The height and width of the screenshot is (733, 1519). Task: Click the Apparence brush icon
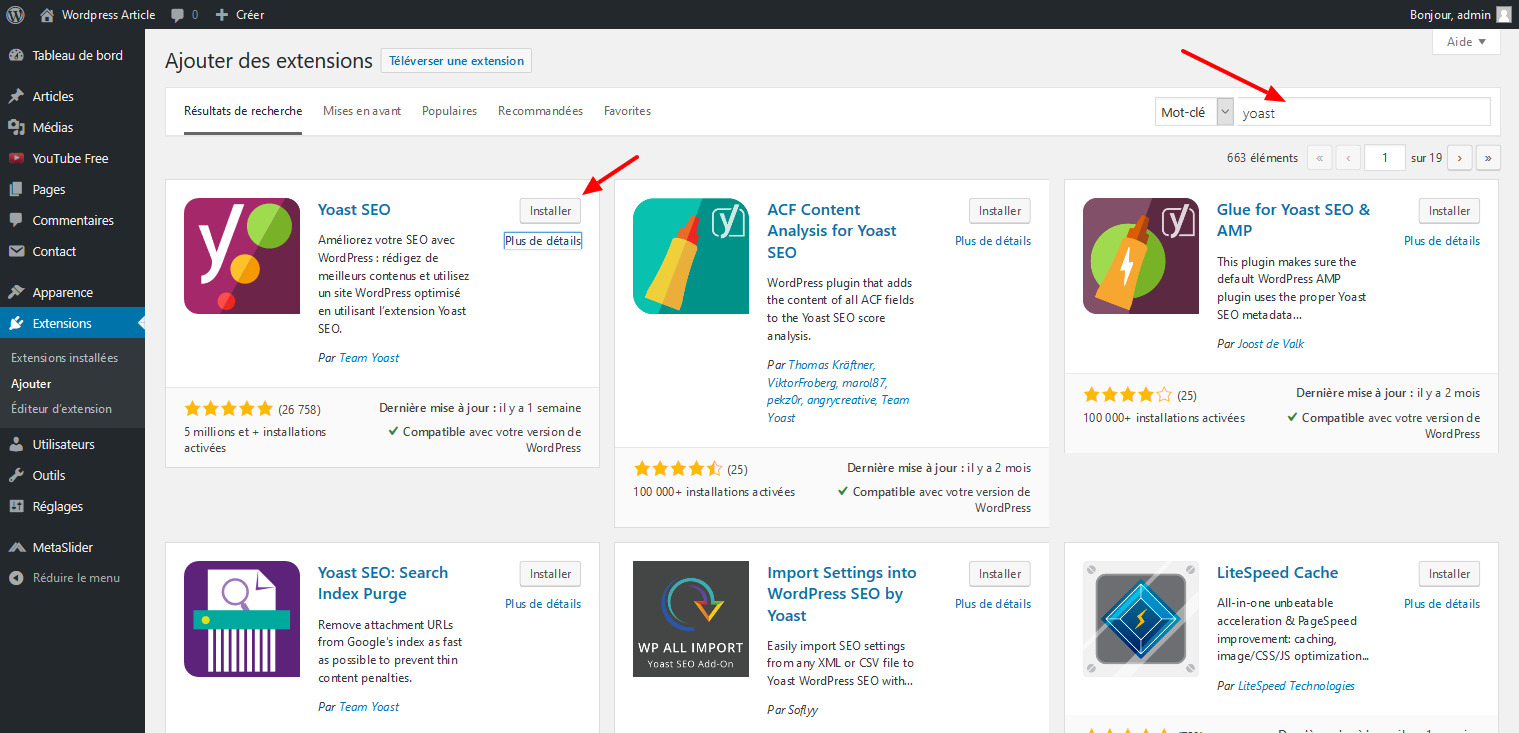[x=16, y=292]
